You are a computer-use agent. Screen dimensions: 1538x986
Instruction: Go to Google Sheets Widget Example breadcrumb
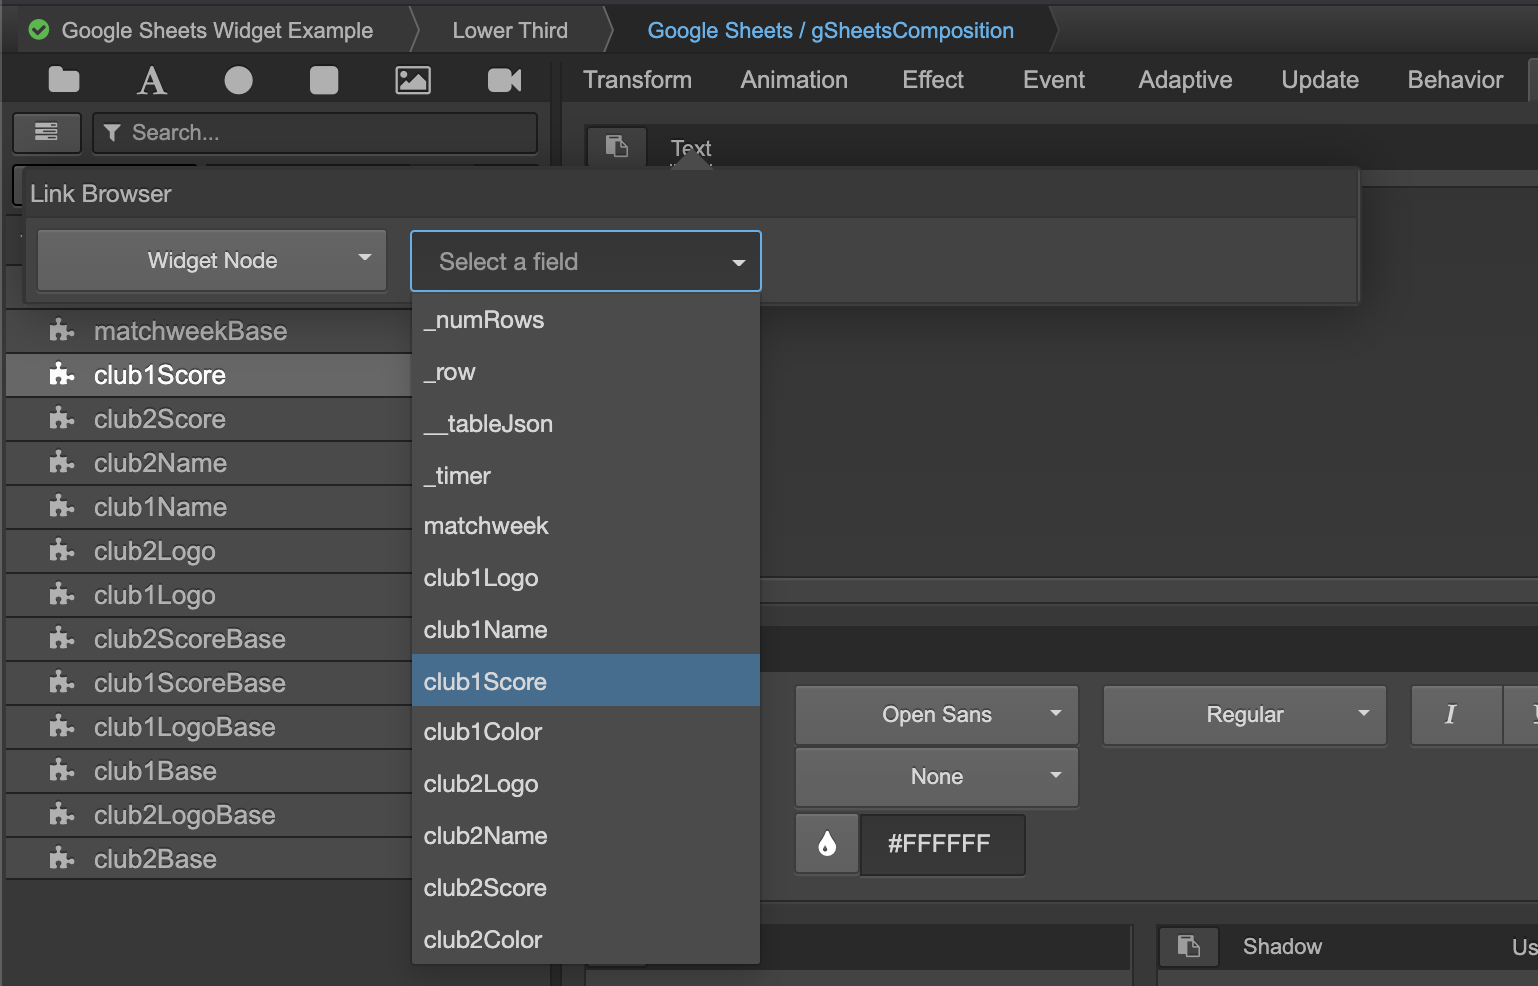(217, 30)
